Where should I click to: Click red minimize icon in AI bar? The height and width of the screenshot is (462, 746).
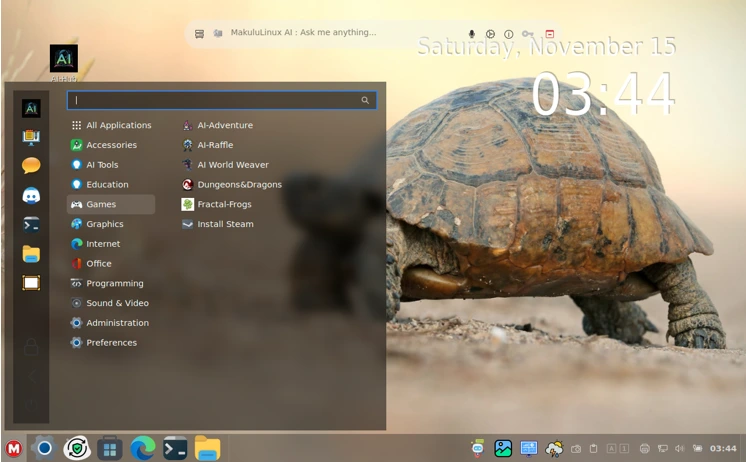click(x=550, y=34)
